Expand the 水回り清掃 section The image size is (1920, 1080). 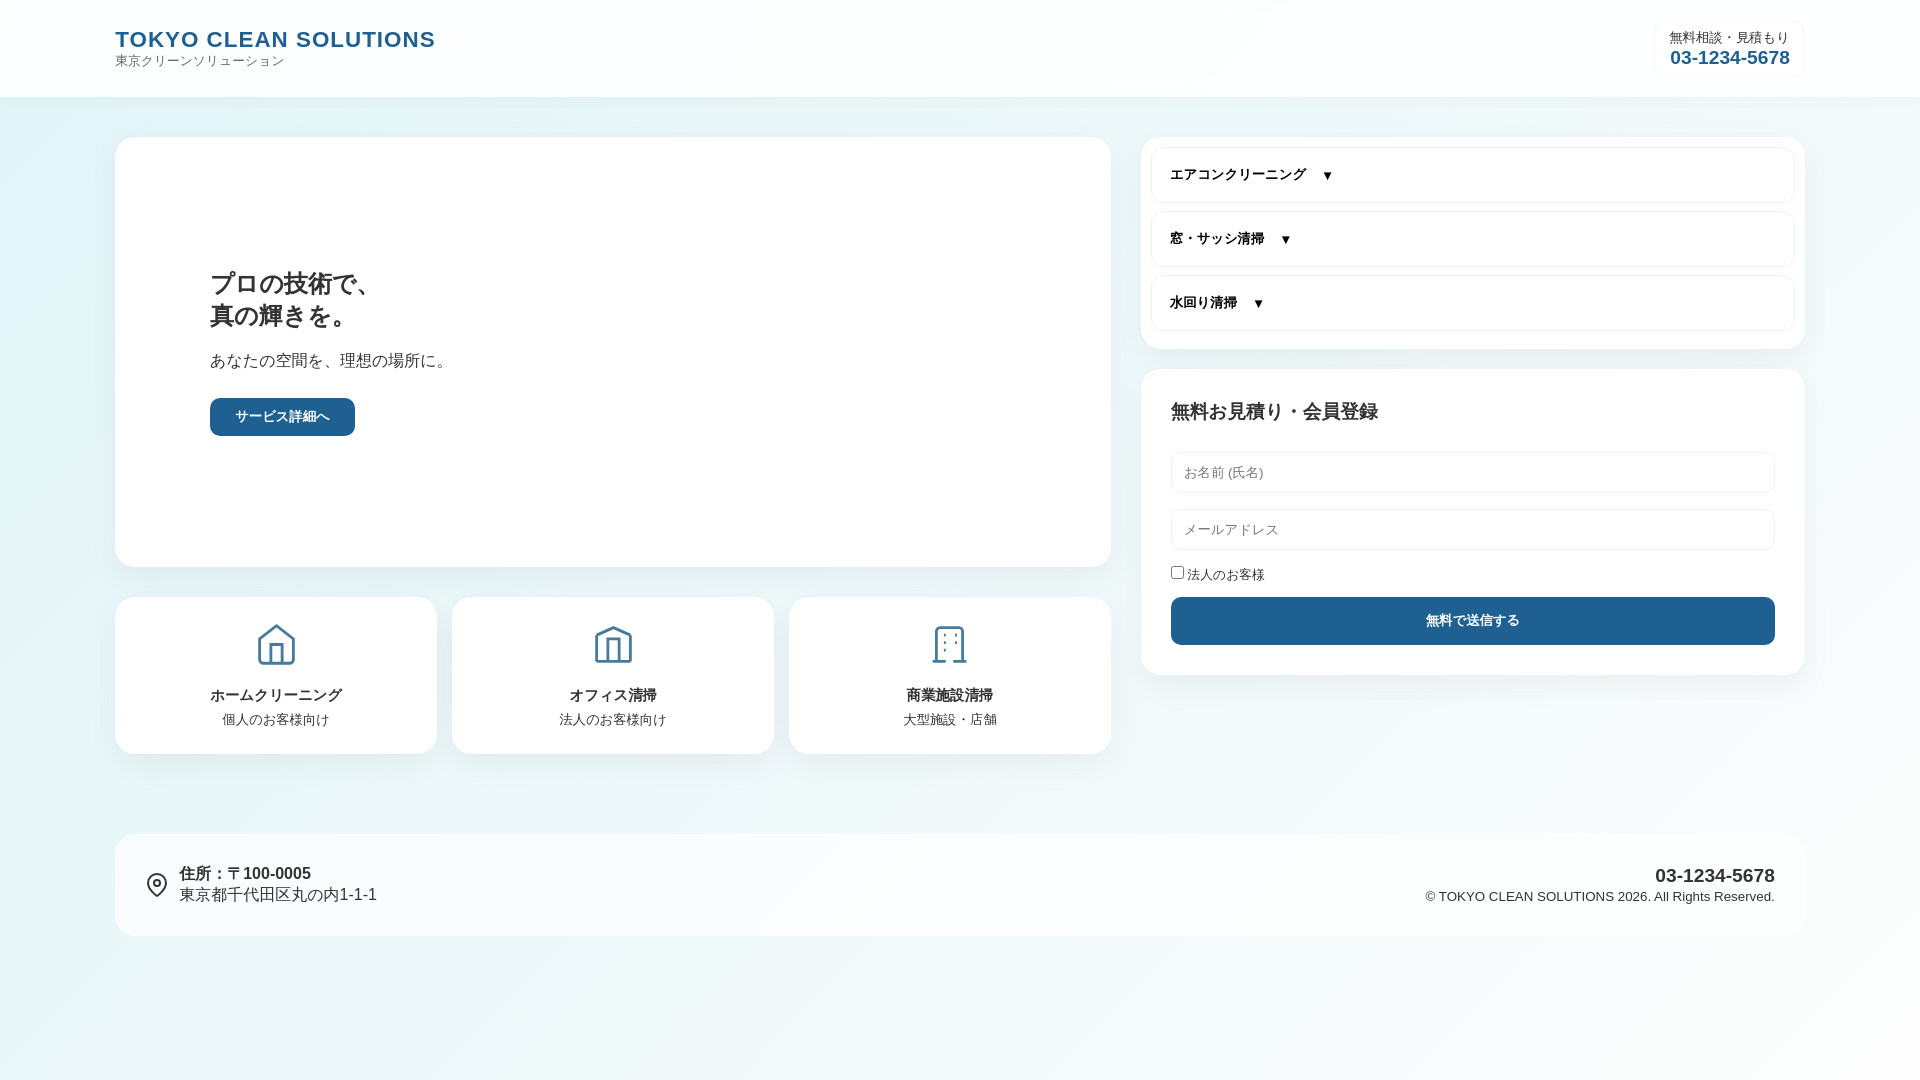1203,303
